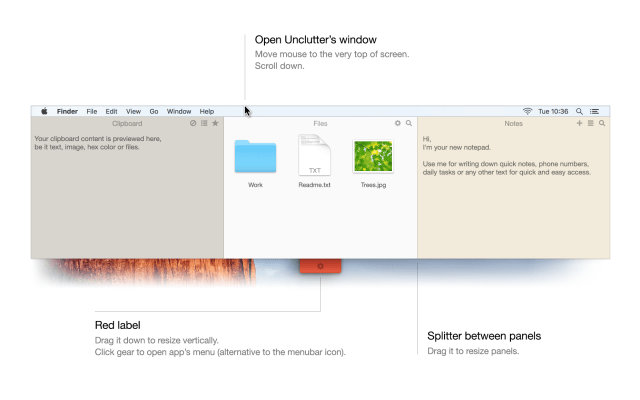Click the star favorites icon in Clipboard
Viewport: 640px width, 400px height.
point(215,123)
